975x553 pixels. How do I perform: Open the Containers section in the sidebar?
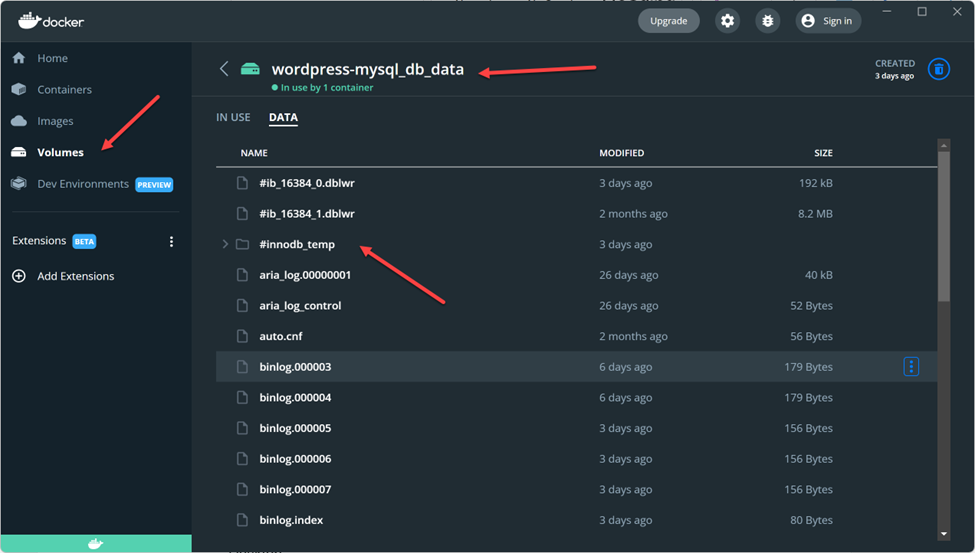[x=64, y=90]
